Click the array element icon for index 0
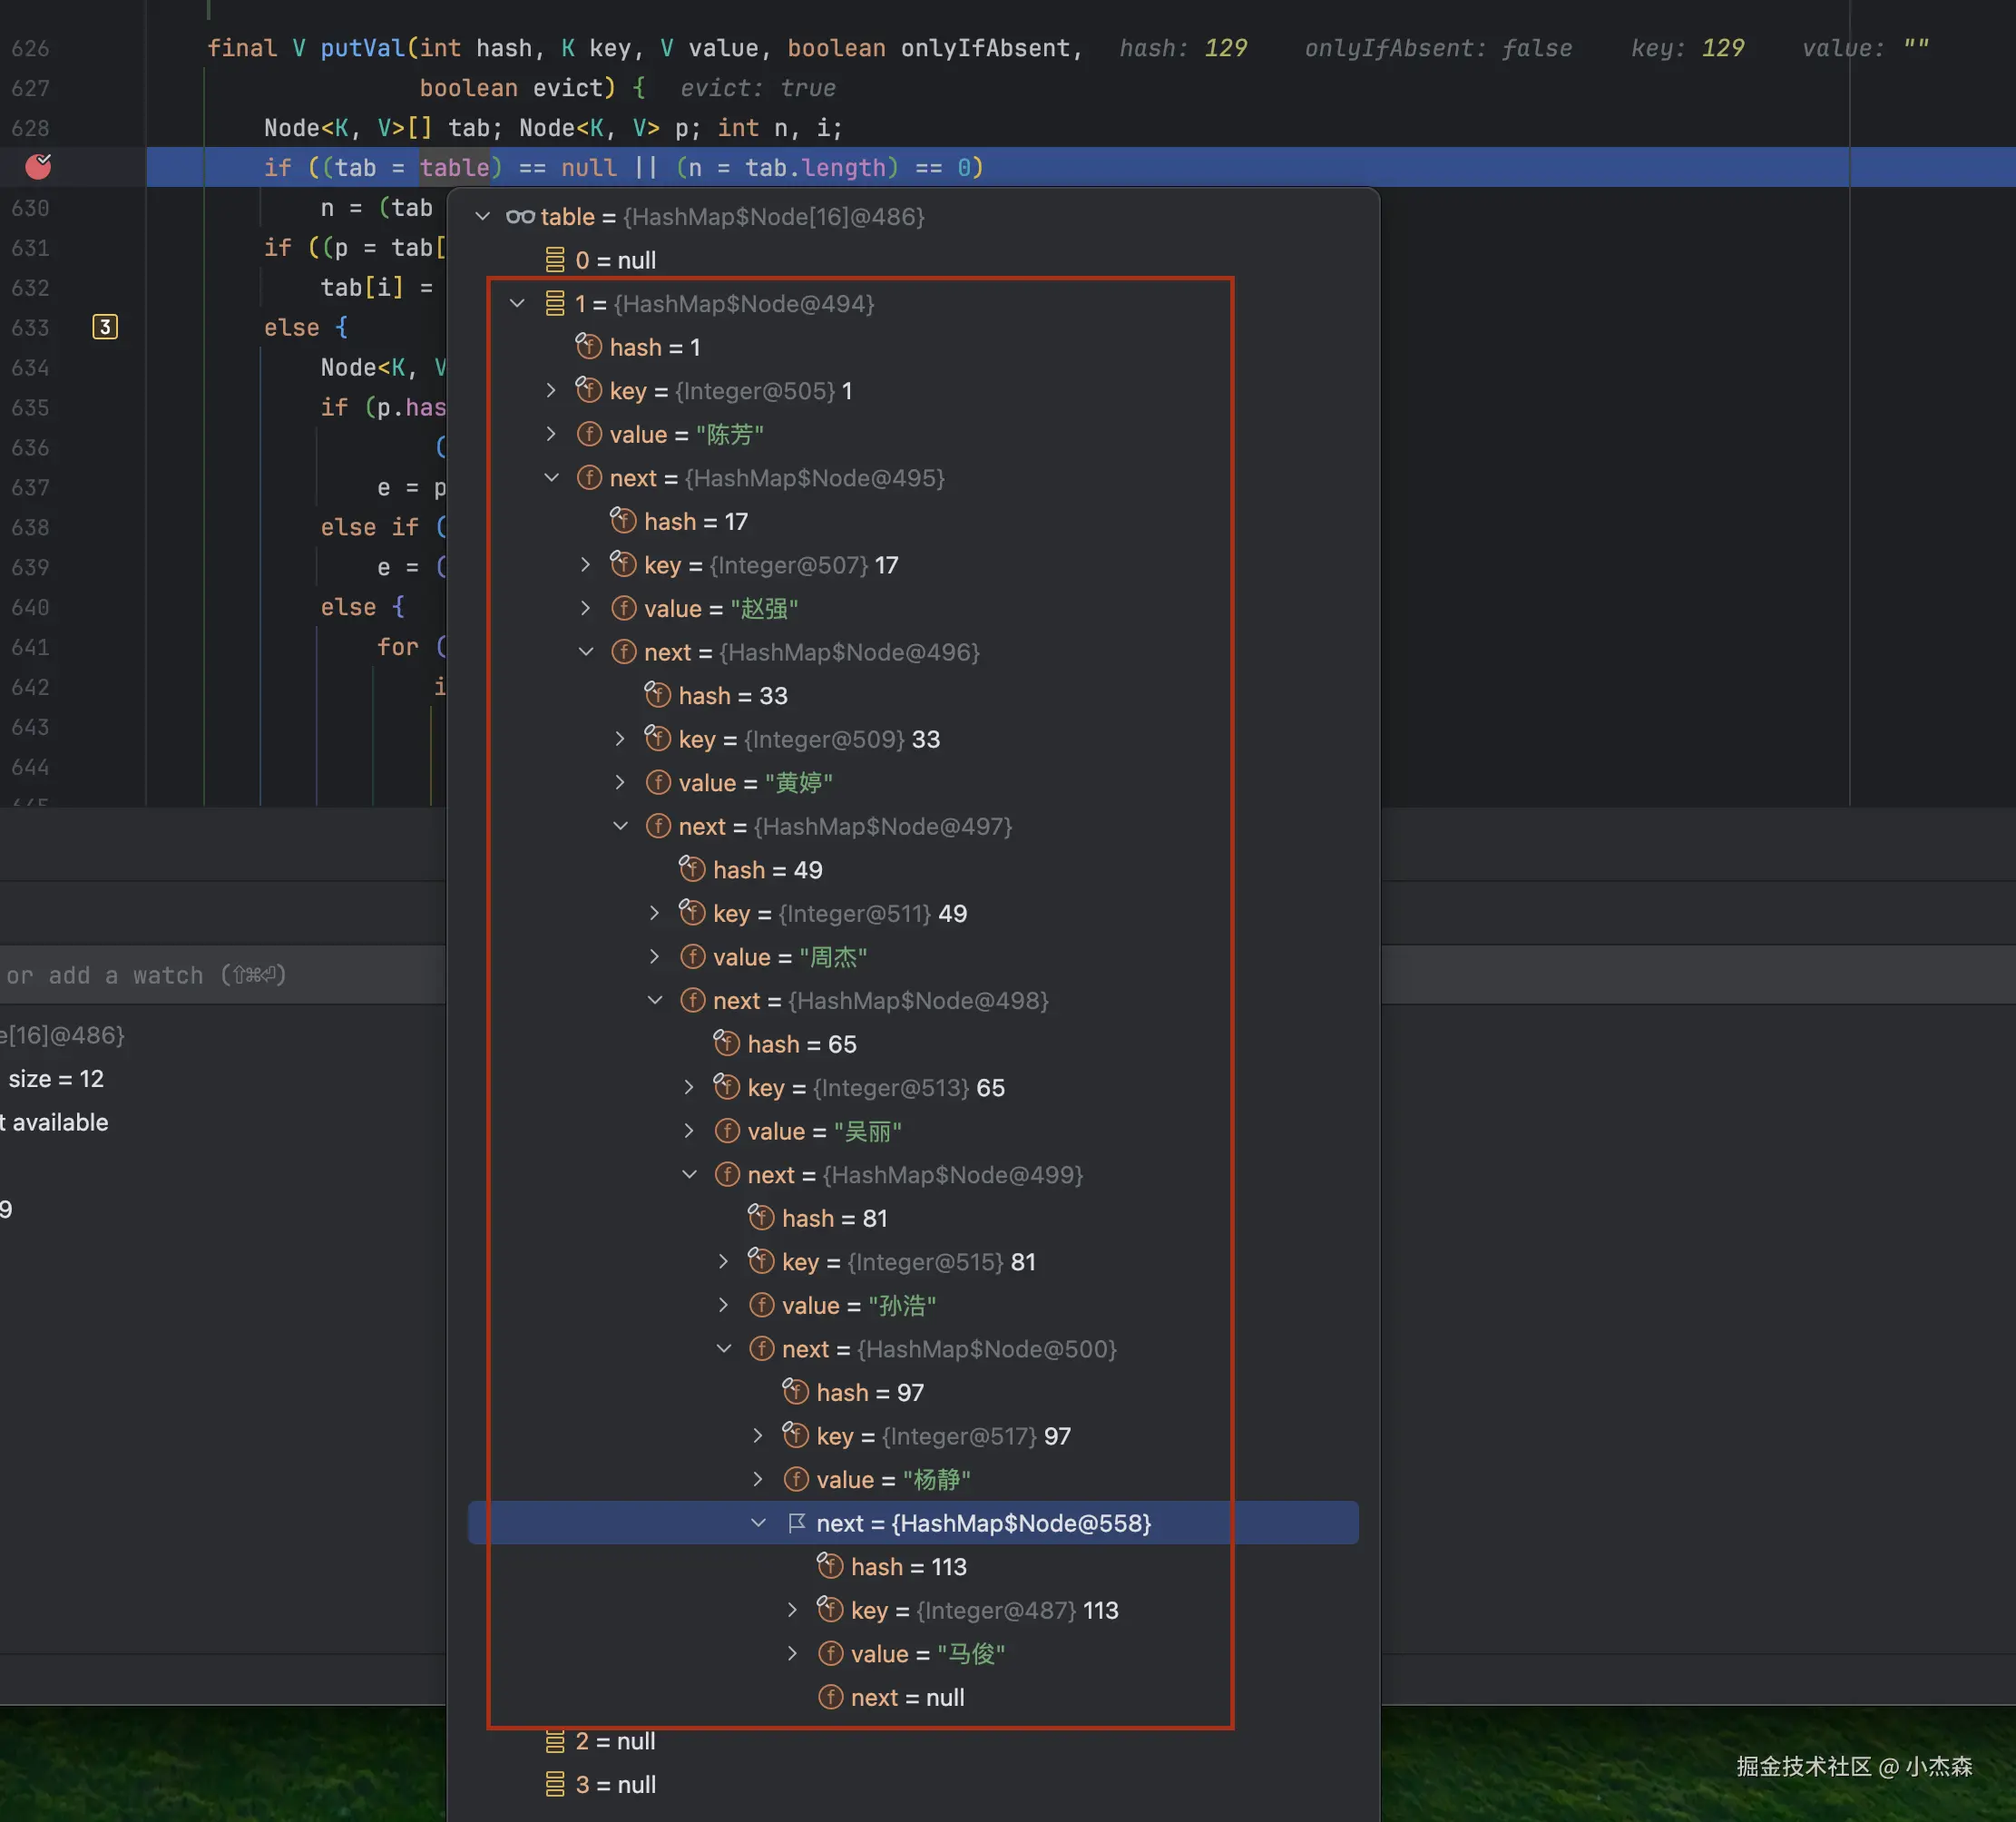Screen dimensions: 2016x1822 (x=555, y=260)
